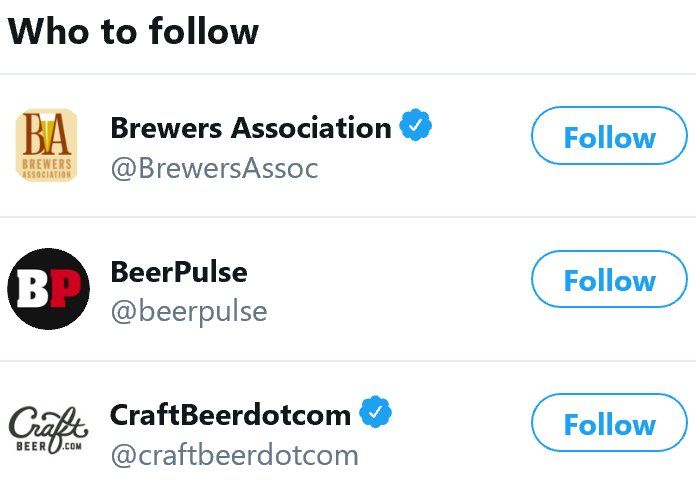Click CraftBeerdotcom's blue verified badge

click(x=376, y=412)
